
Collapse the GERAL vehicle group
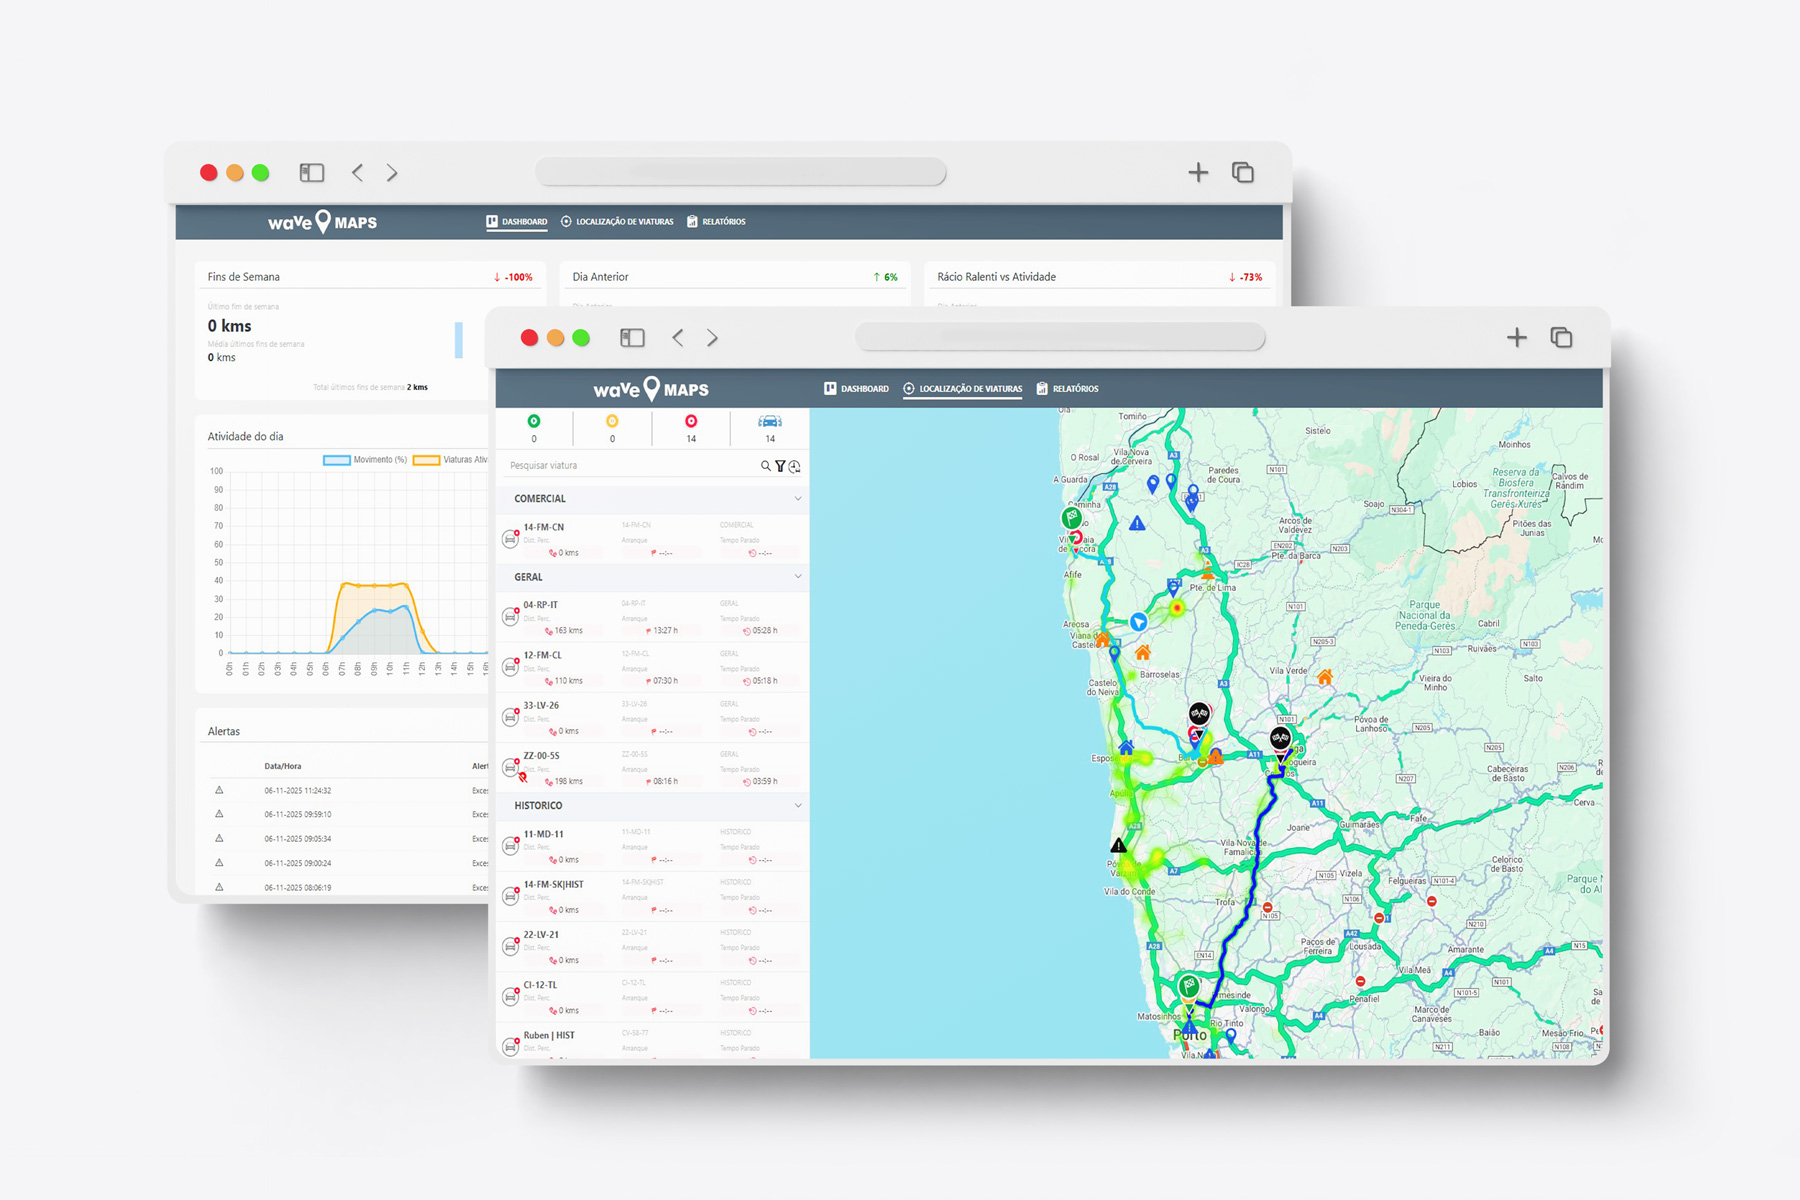click(797, 577)
